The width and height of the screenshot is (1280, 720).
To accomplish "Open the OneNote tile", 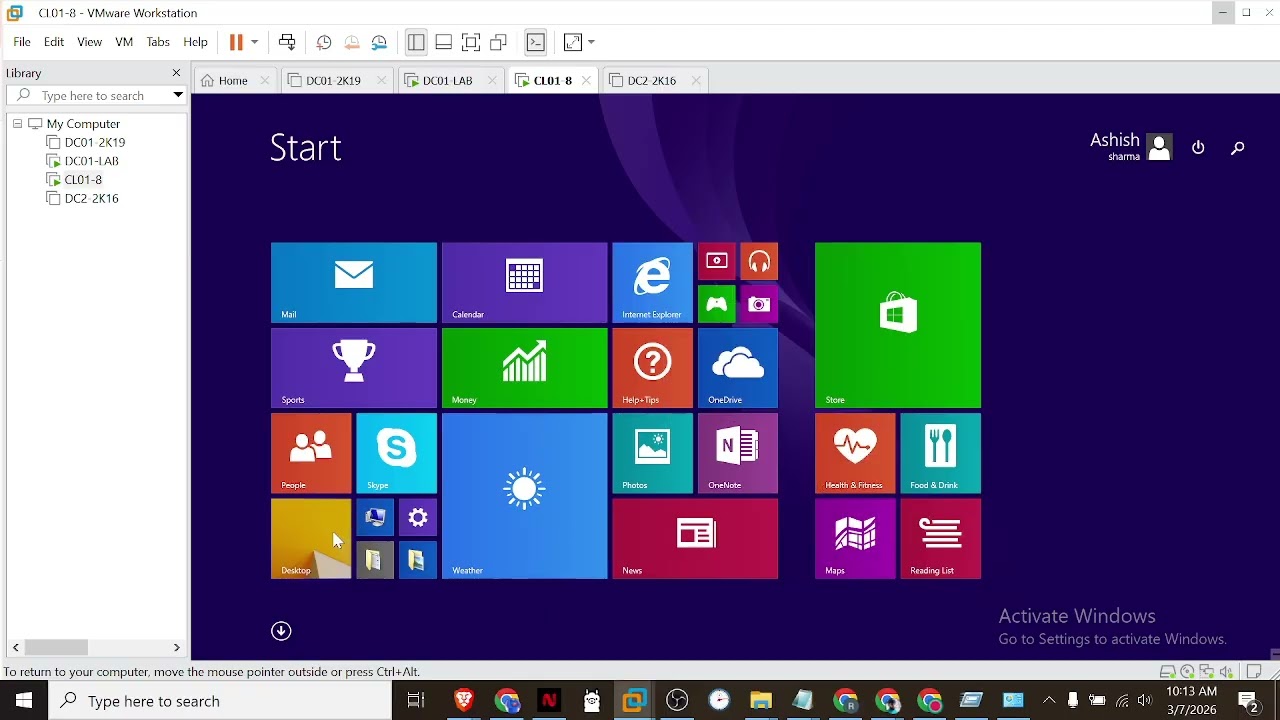I will [738, 453].
